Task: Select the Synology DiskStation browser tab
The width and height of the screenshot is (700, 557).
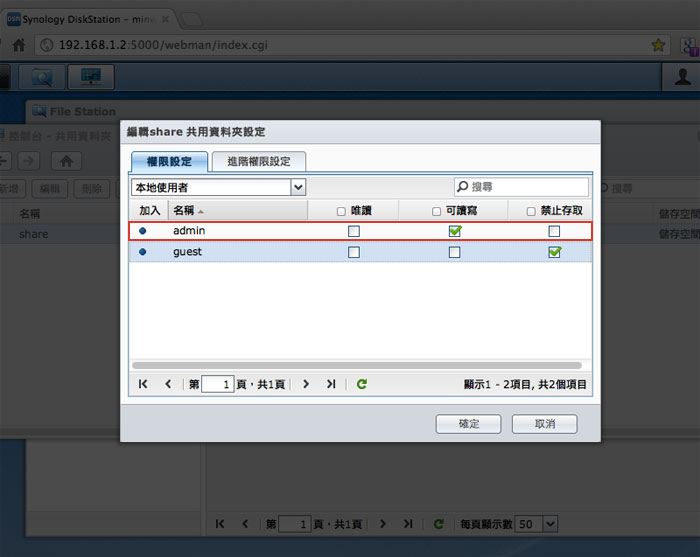Action: pyautogui.click(x=89, y=19)
